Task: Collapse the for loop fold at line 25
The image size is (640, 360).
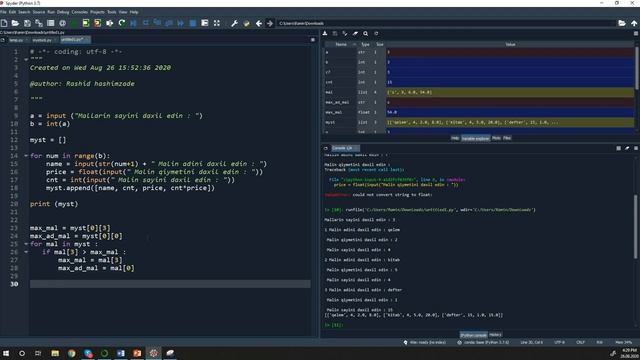Action: coord(26,244)
